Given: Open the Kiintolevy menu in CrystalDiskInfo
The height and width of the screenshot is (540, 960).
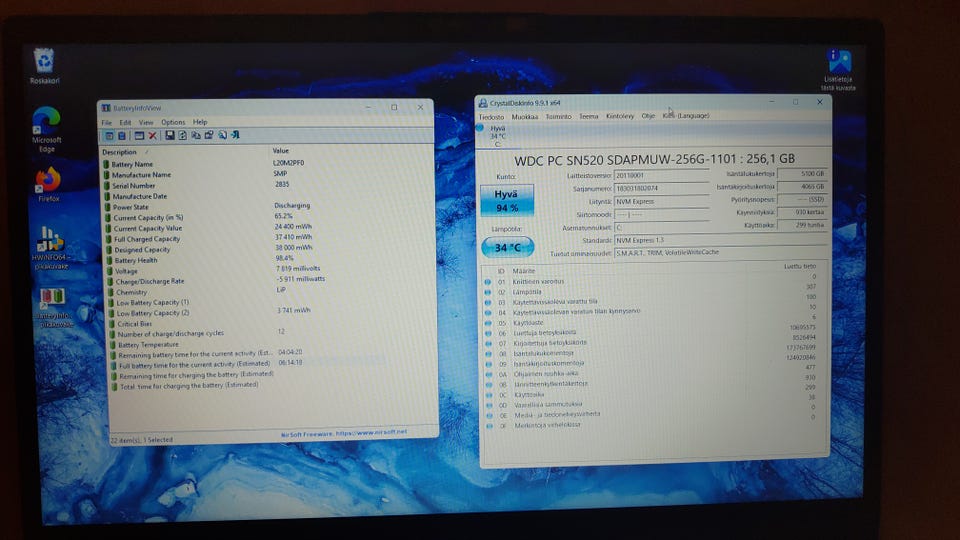Looking at the screenshot, I should point(620,116).
